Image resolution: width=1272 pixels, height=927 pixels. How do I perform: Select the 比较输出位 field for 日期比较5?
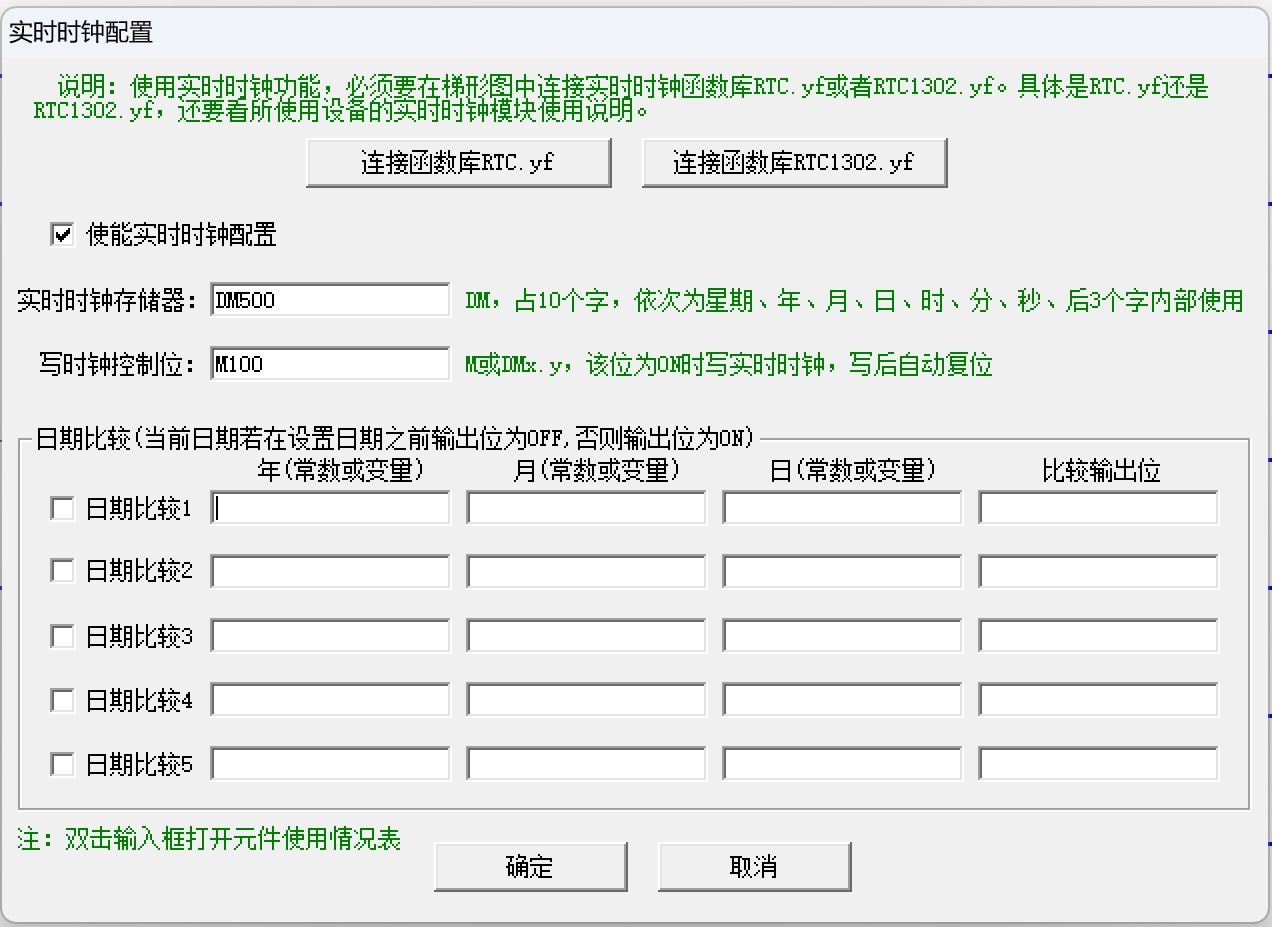(1098, 764)
